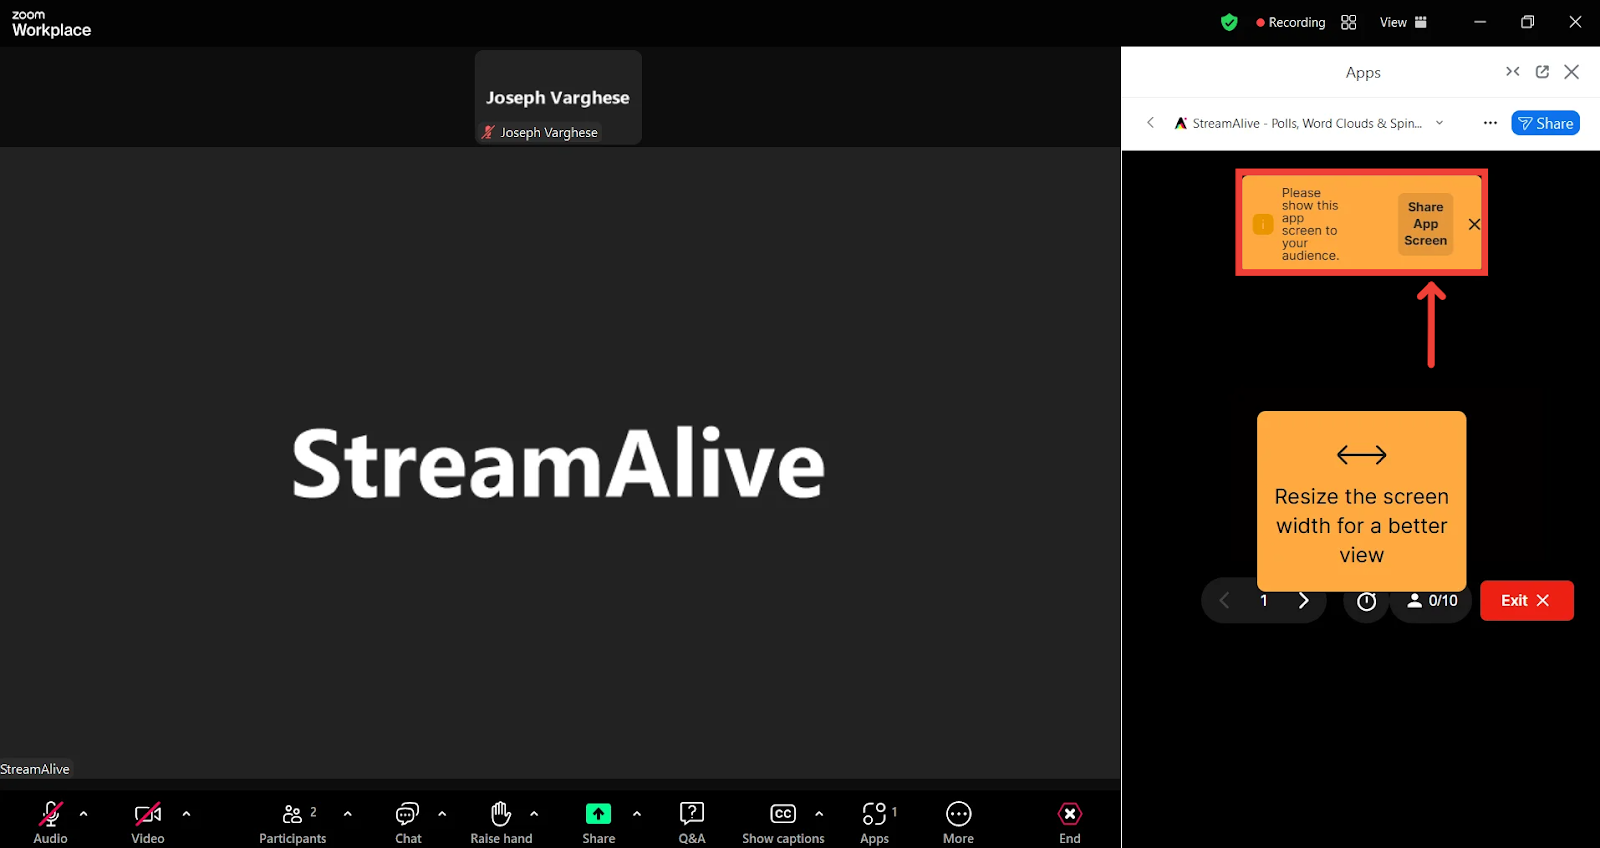This screenshot has width=1600, height=848.
Task: Click the Raise hand icon
Action: [501, 813]
